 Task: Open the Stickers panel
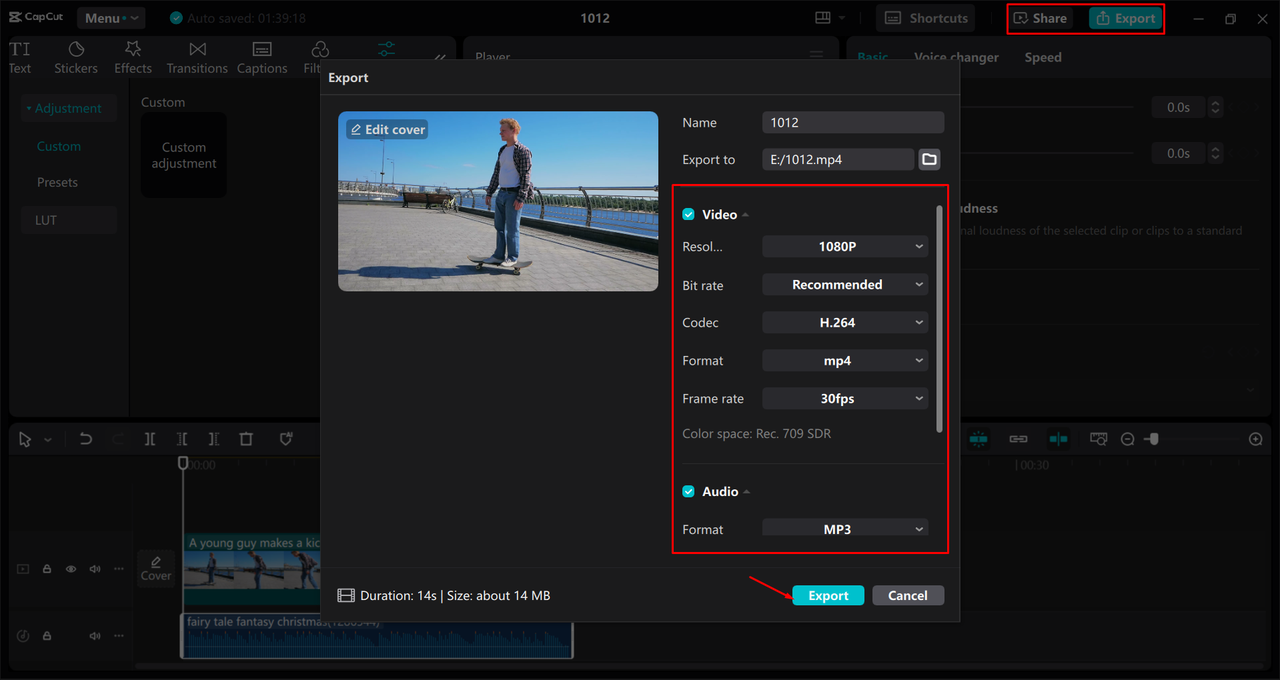point(76,58)
